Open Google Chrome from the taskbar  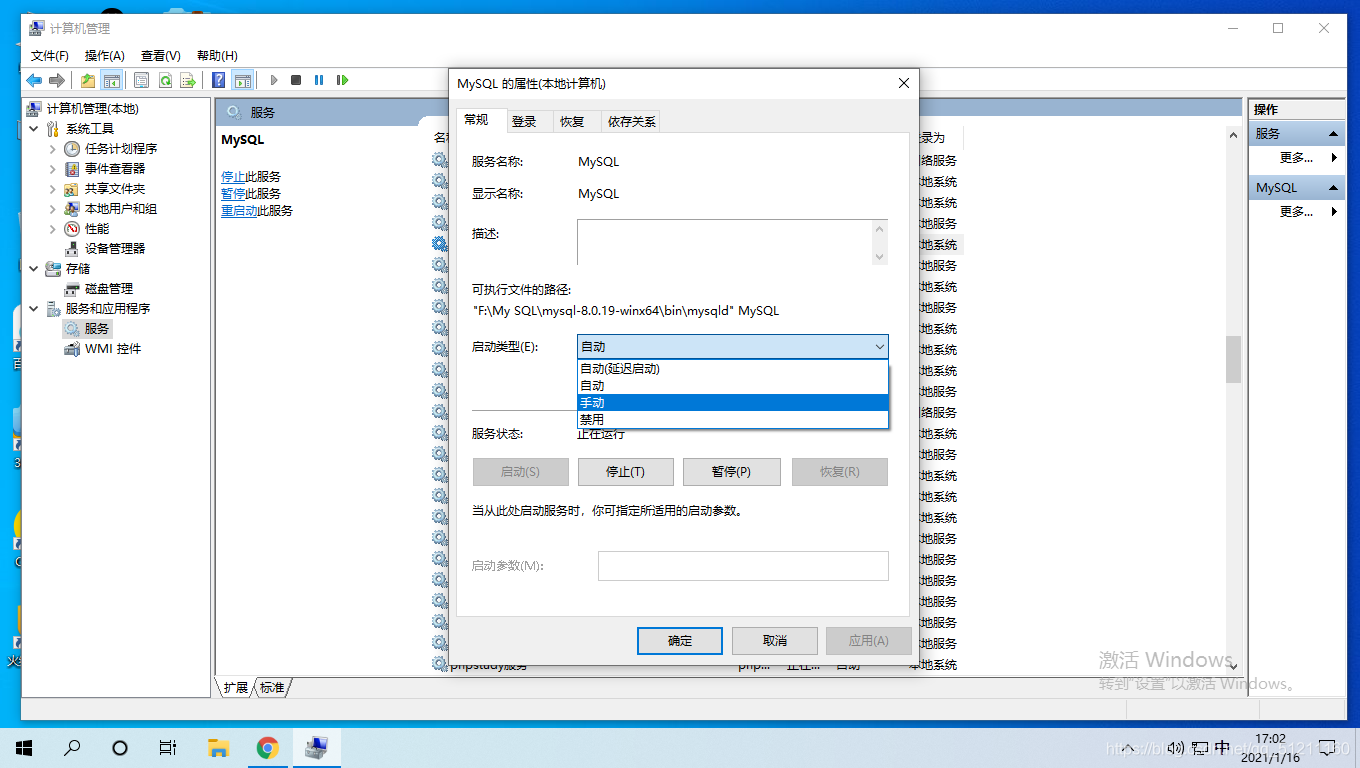267,747
